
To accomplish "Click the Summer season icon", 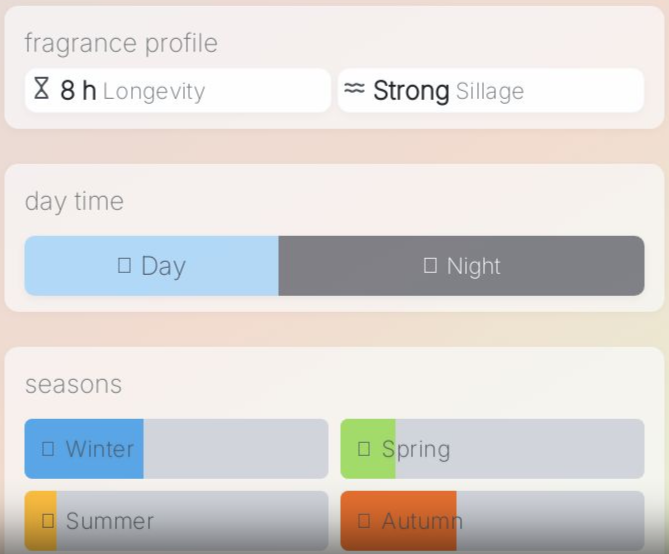I will (x=48, y=521).
